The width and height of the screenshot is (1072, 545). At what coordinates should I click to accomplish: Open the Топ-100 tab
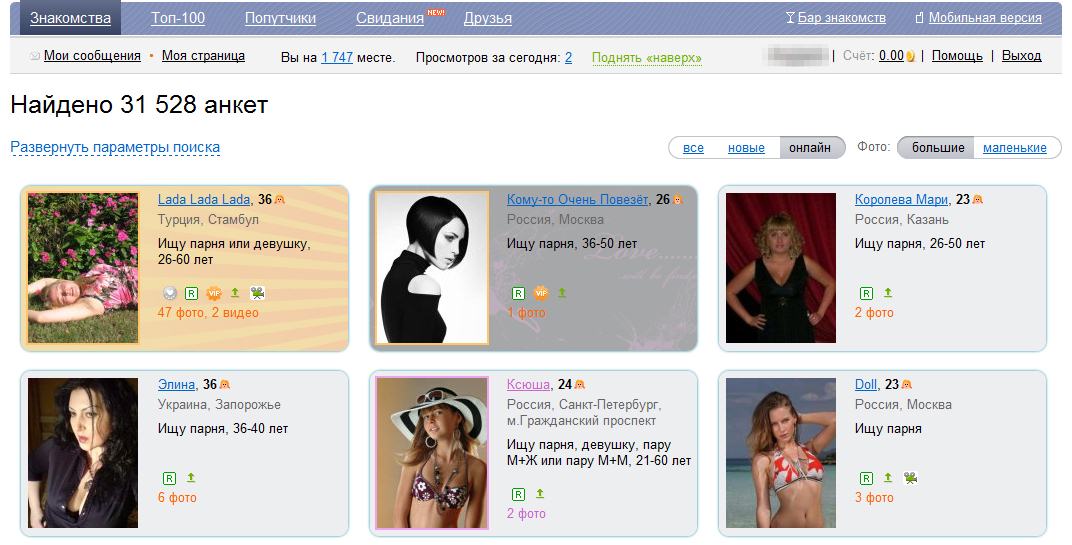click(x=178, y=18)
